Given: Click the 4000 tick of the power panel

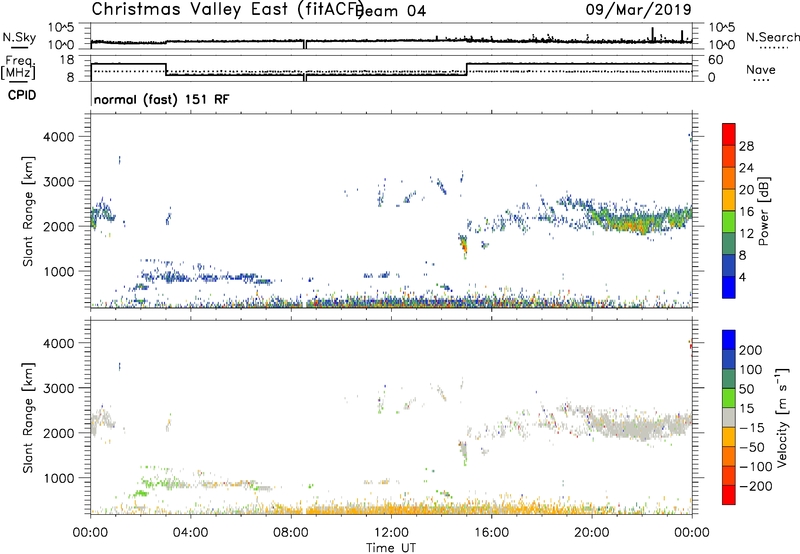Looking at the screenshot, I should click(58, 137).
